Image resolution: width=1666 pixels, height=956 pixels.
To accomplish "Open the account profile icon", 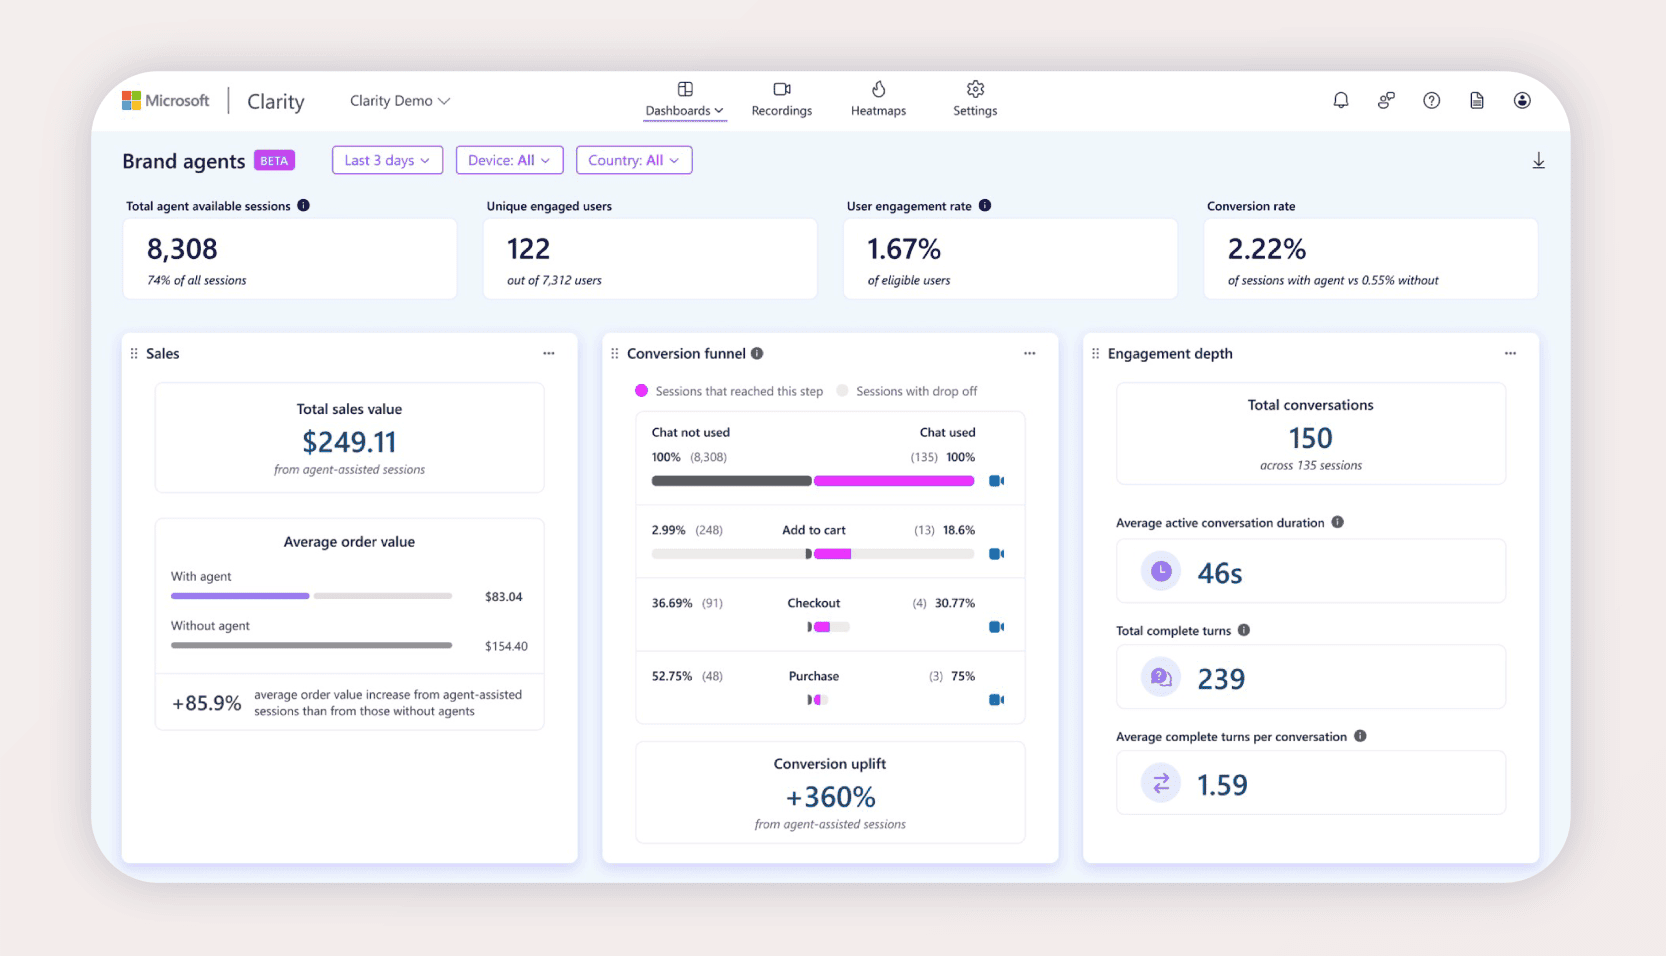I will point(1522,100).
